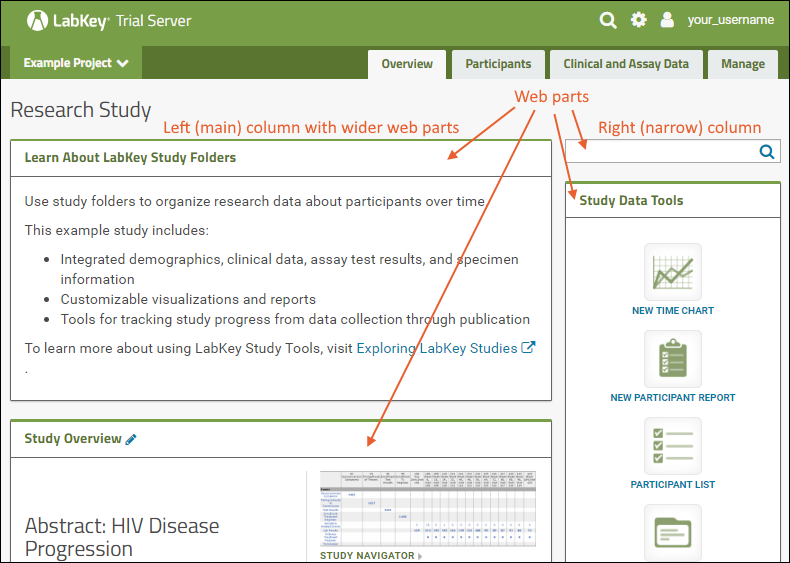Click the LabKey Trial Server title text

pyautogui.click(x=122, y=21)
